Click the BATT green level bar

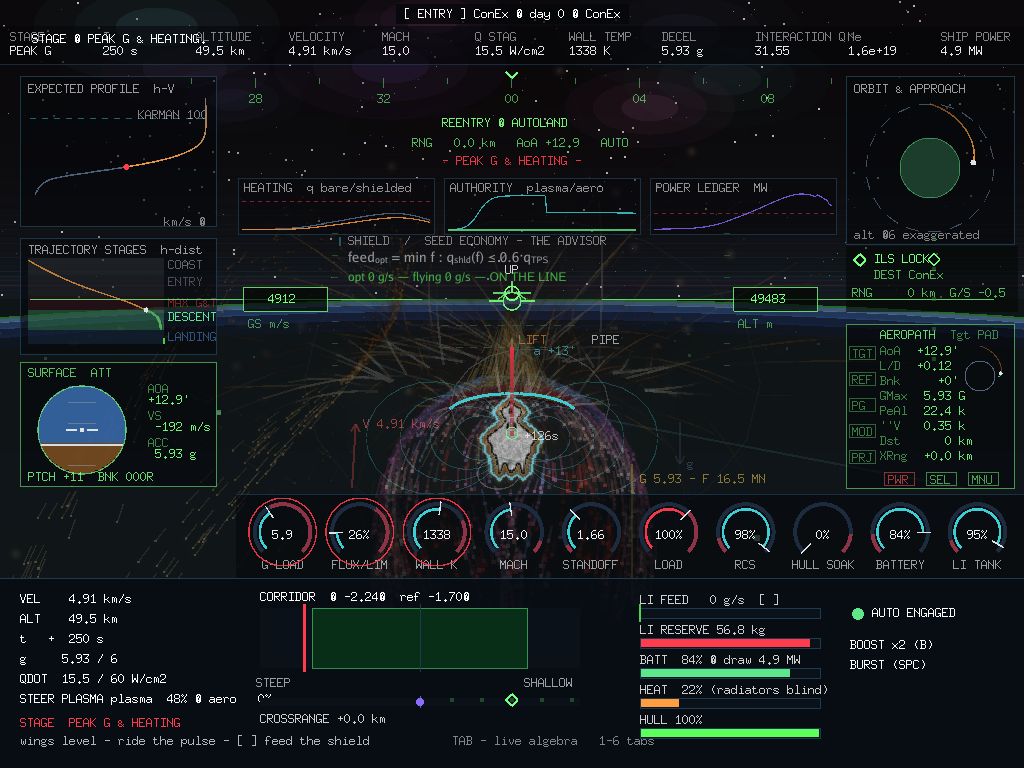click(715, 673)
